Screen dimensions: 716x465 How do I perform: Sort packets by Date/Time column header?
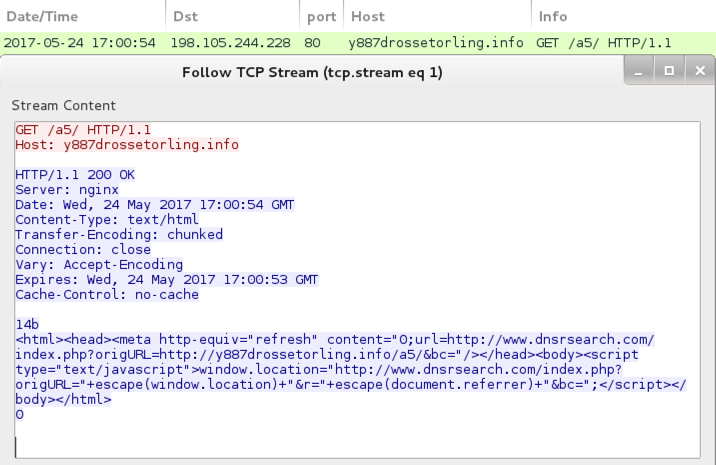(x=82, y=16)
